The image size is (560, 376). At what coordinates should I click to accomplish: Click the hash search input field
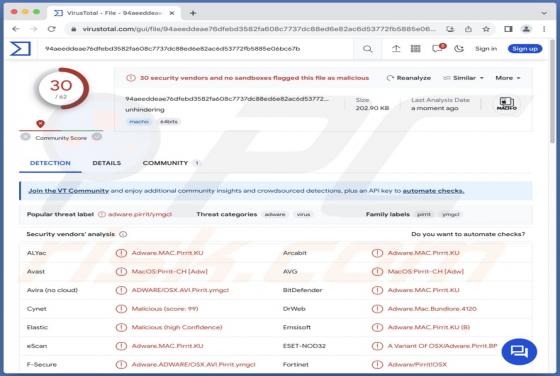click(196, 49)
